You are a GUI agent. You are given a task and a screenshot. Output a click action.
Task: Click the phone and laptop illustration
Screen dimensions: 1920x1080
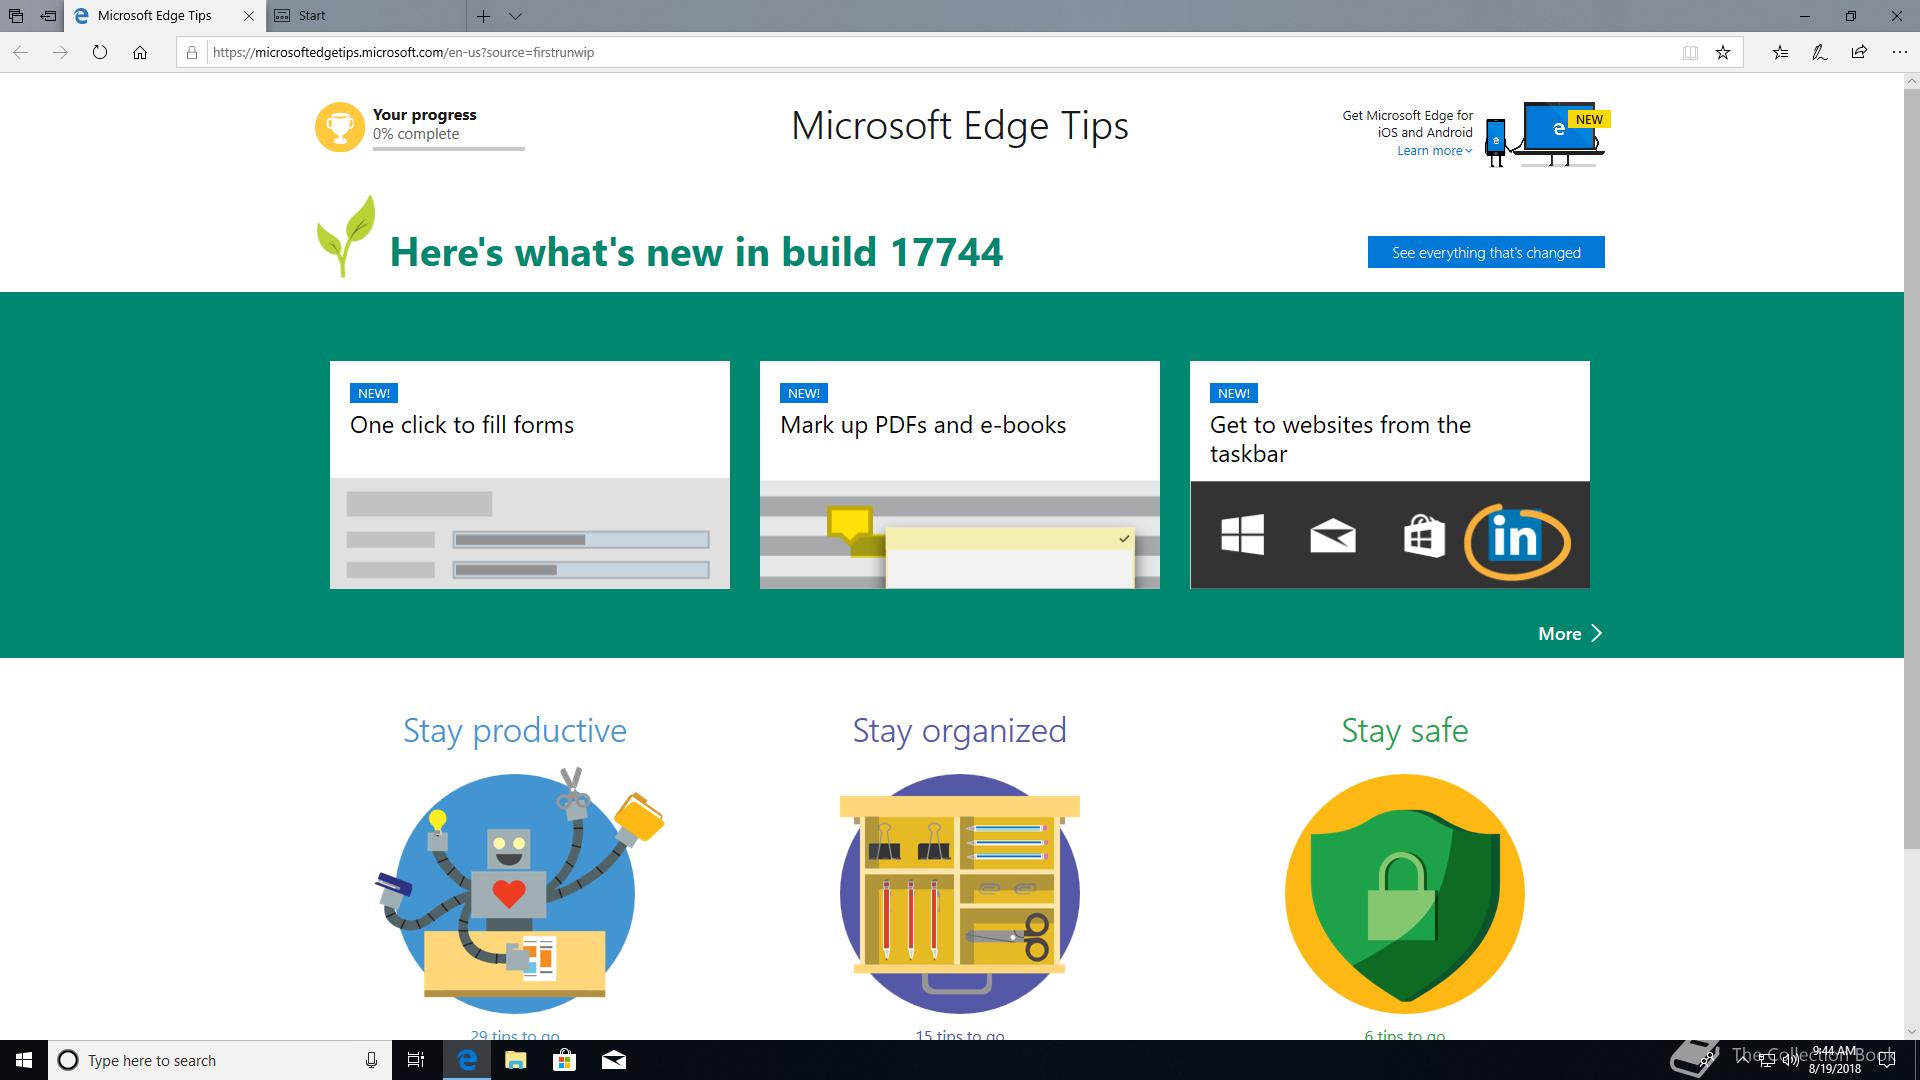(x=1545, y=134)
